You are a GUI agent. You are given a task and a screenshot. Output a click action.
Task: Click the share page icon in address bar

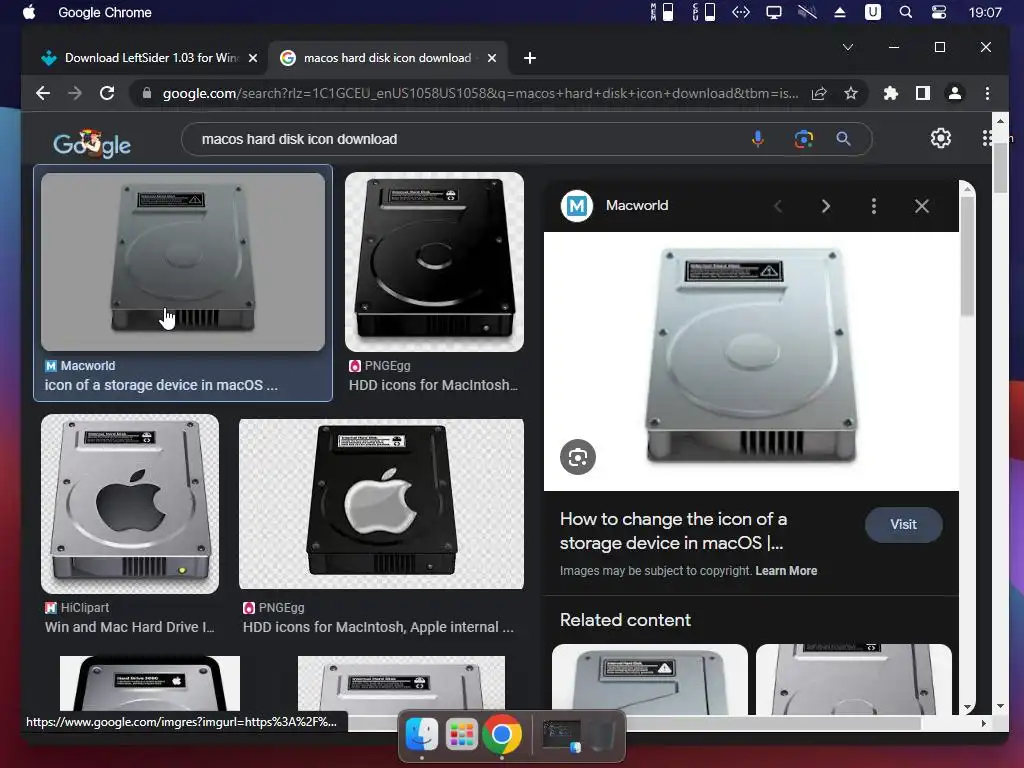(819, 93)
